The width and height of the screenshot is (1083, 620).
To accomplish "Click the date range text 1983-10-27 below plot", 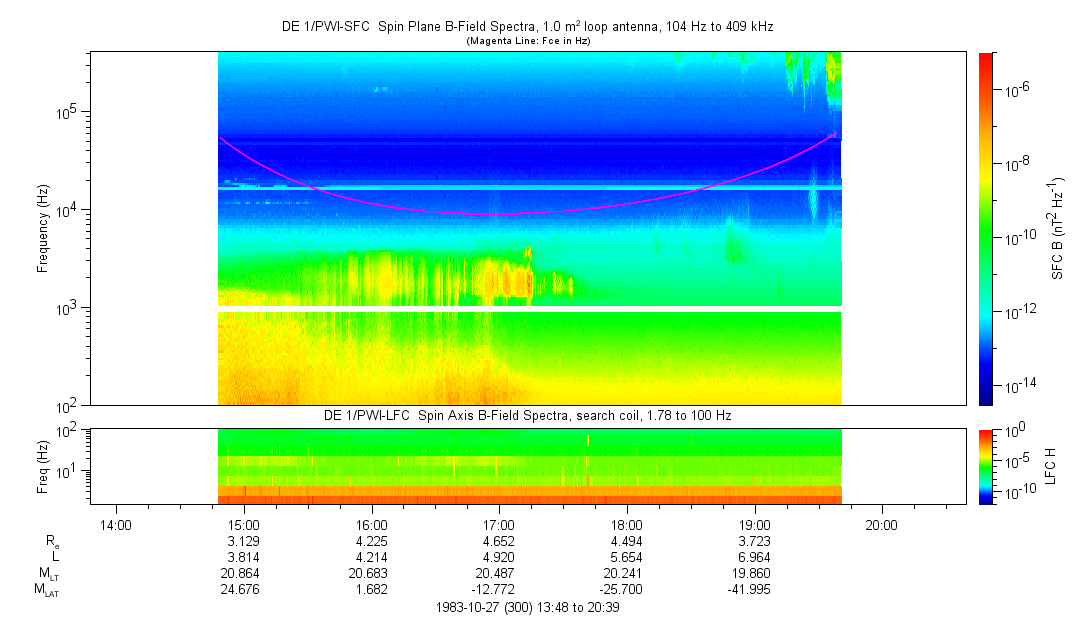I will pyautogui.click(x=527, y=607).
